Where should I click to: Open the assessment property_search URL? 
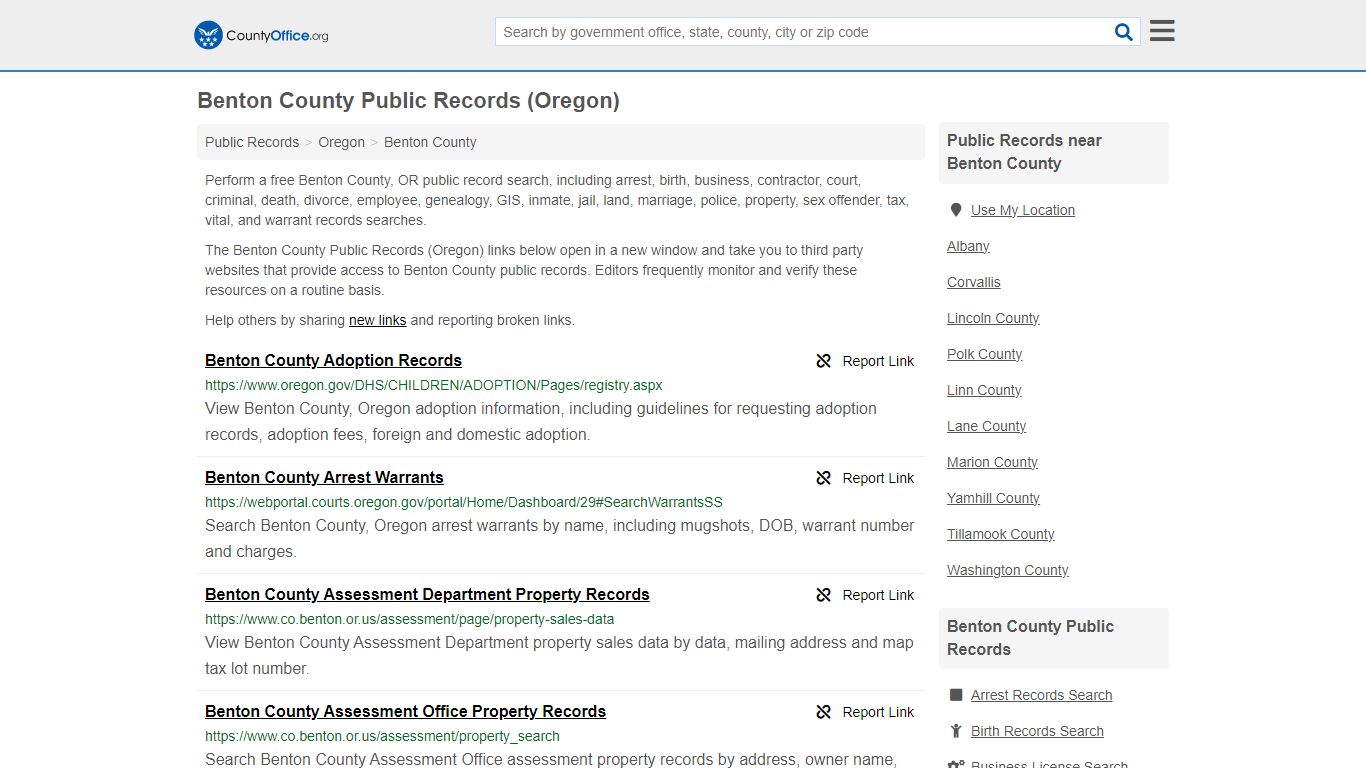382,736
